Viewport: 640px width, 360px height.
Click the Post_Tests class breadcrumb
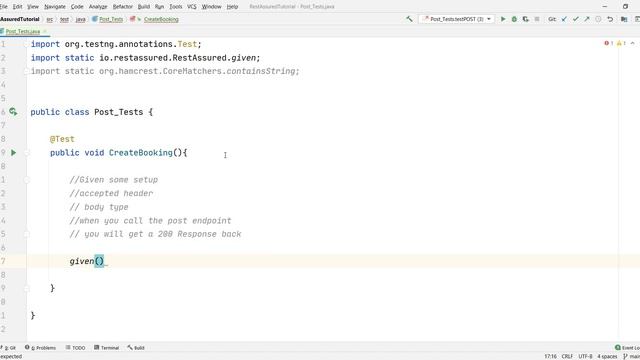(x=108, y=19)
